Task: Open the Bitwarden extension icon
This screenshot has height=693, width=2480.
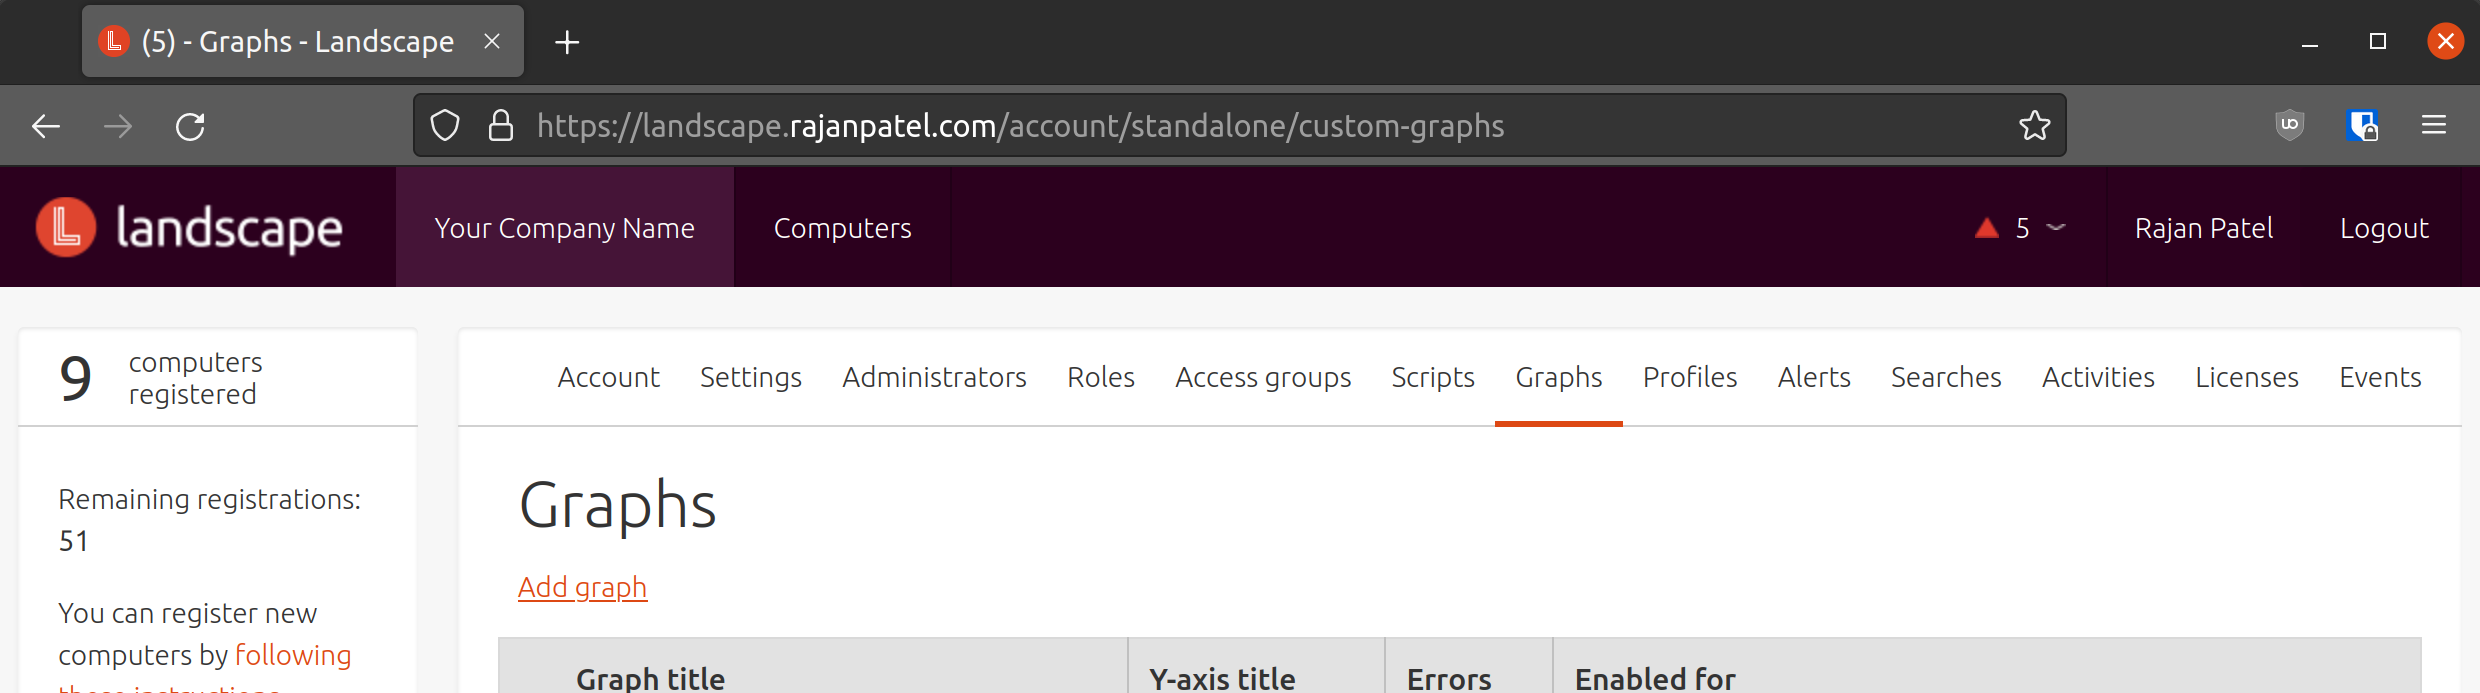Action: (2362, 125)
